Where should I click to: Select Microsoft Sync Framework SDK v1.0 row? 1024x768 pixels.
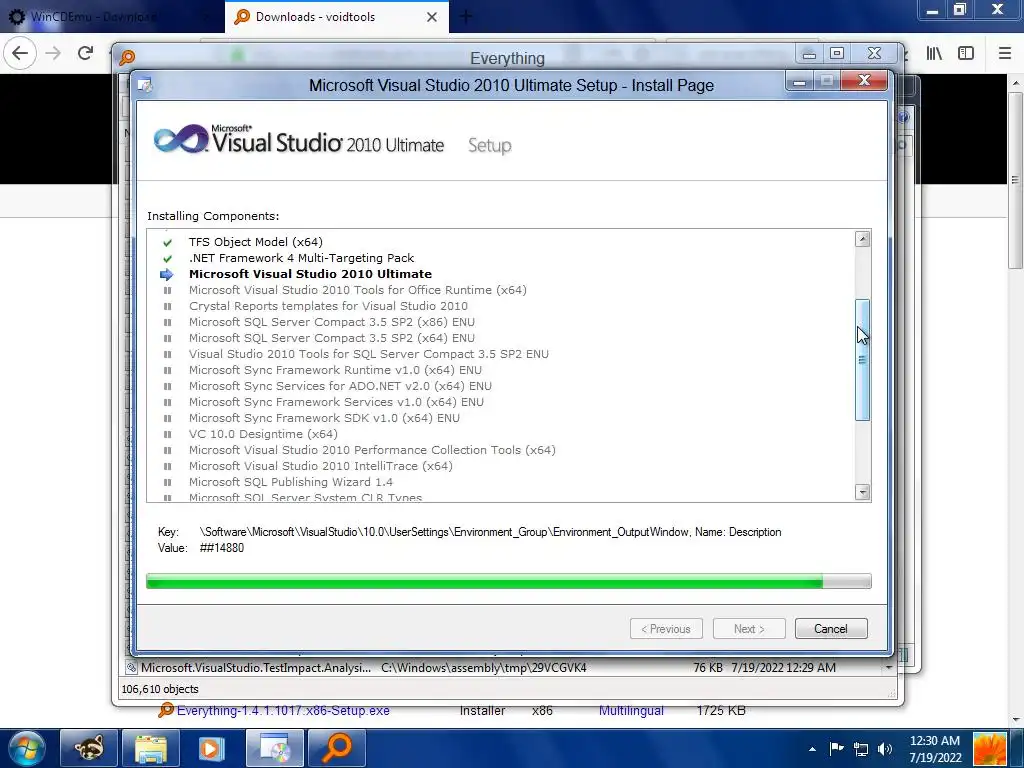click(x=324, y=418)
